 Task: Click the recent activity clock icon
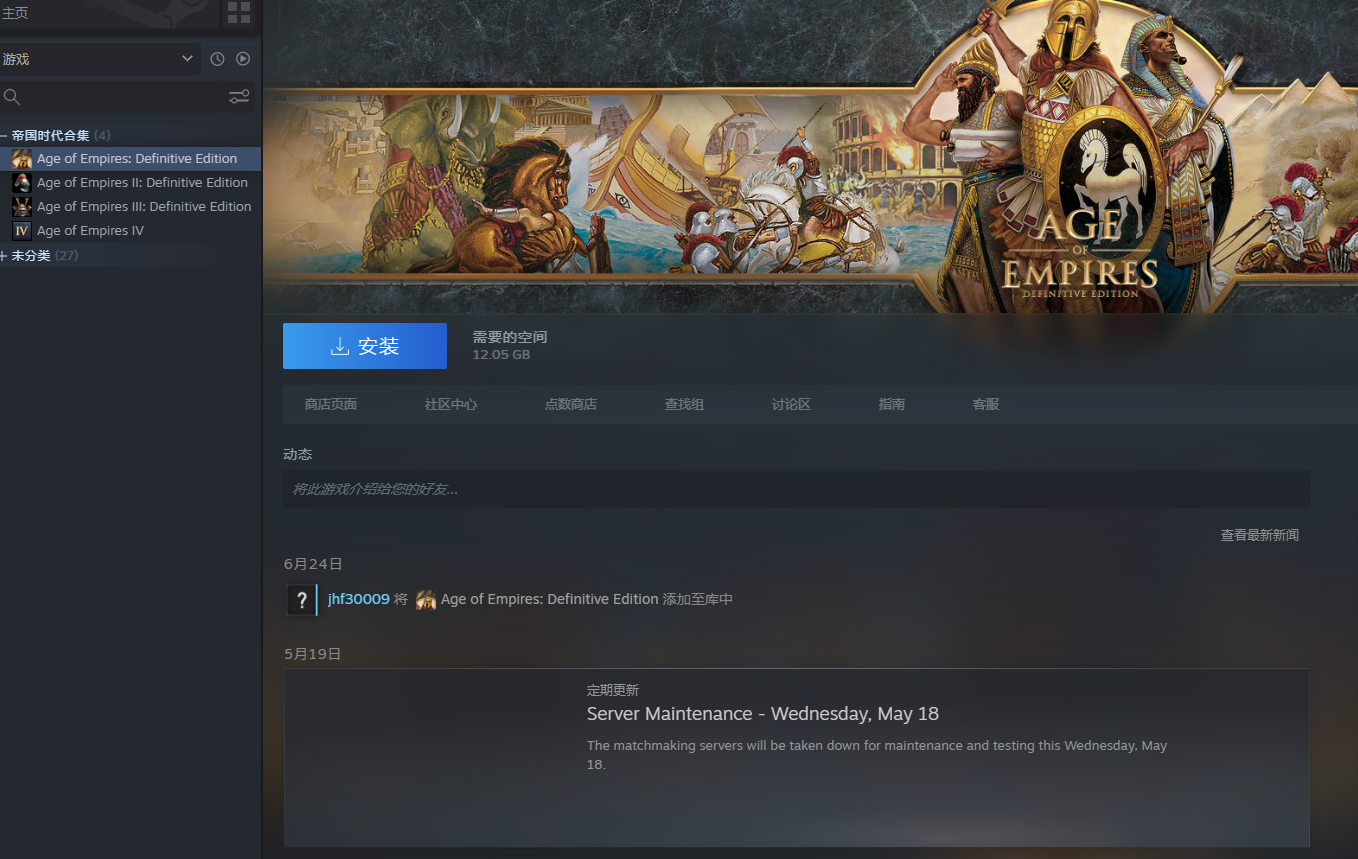pos(217,59)
